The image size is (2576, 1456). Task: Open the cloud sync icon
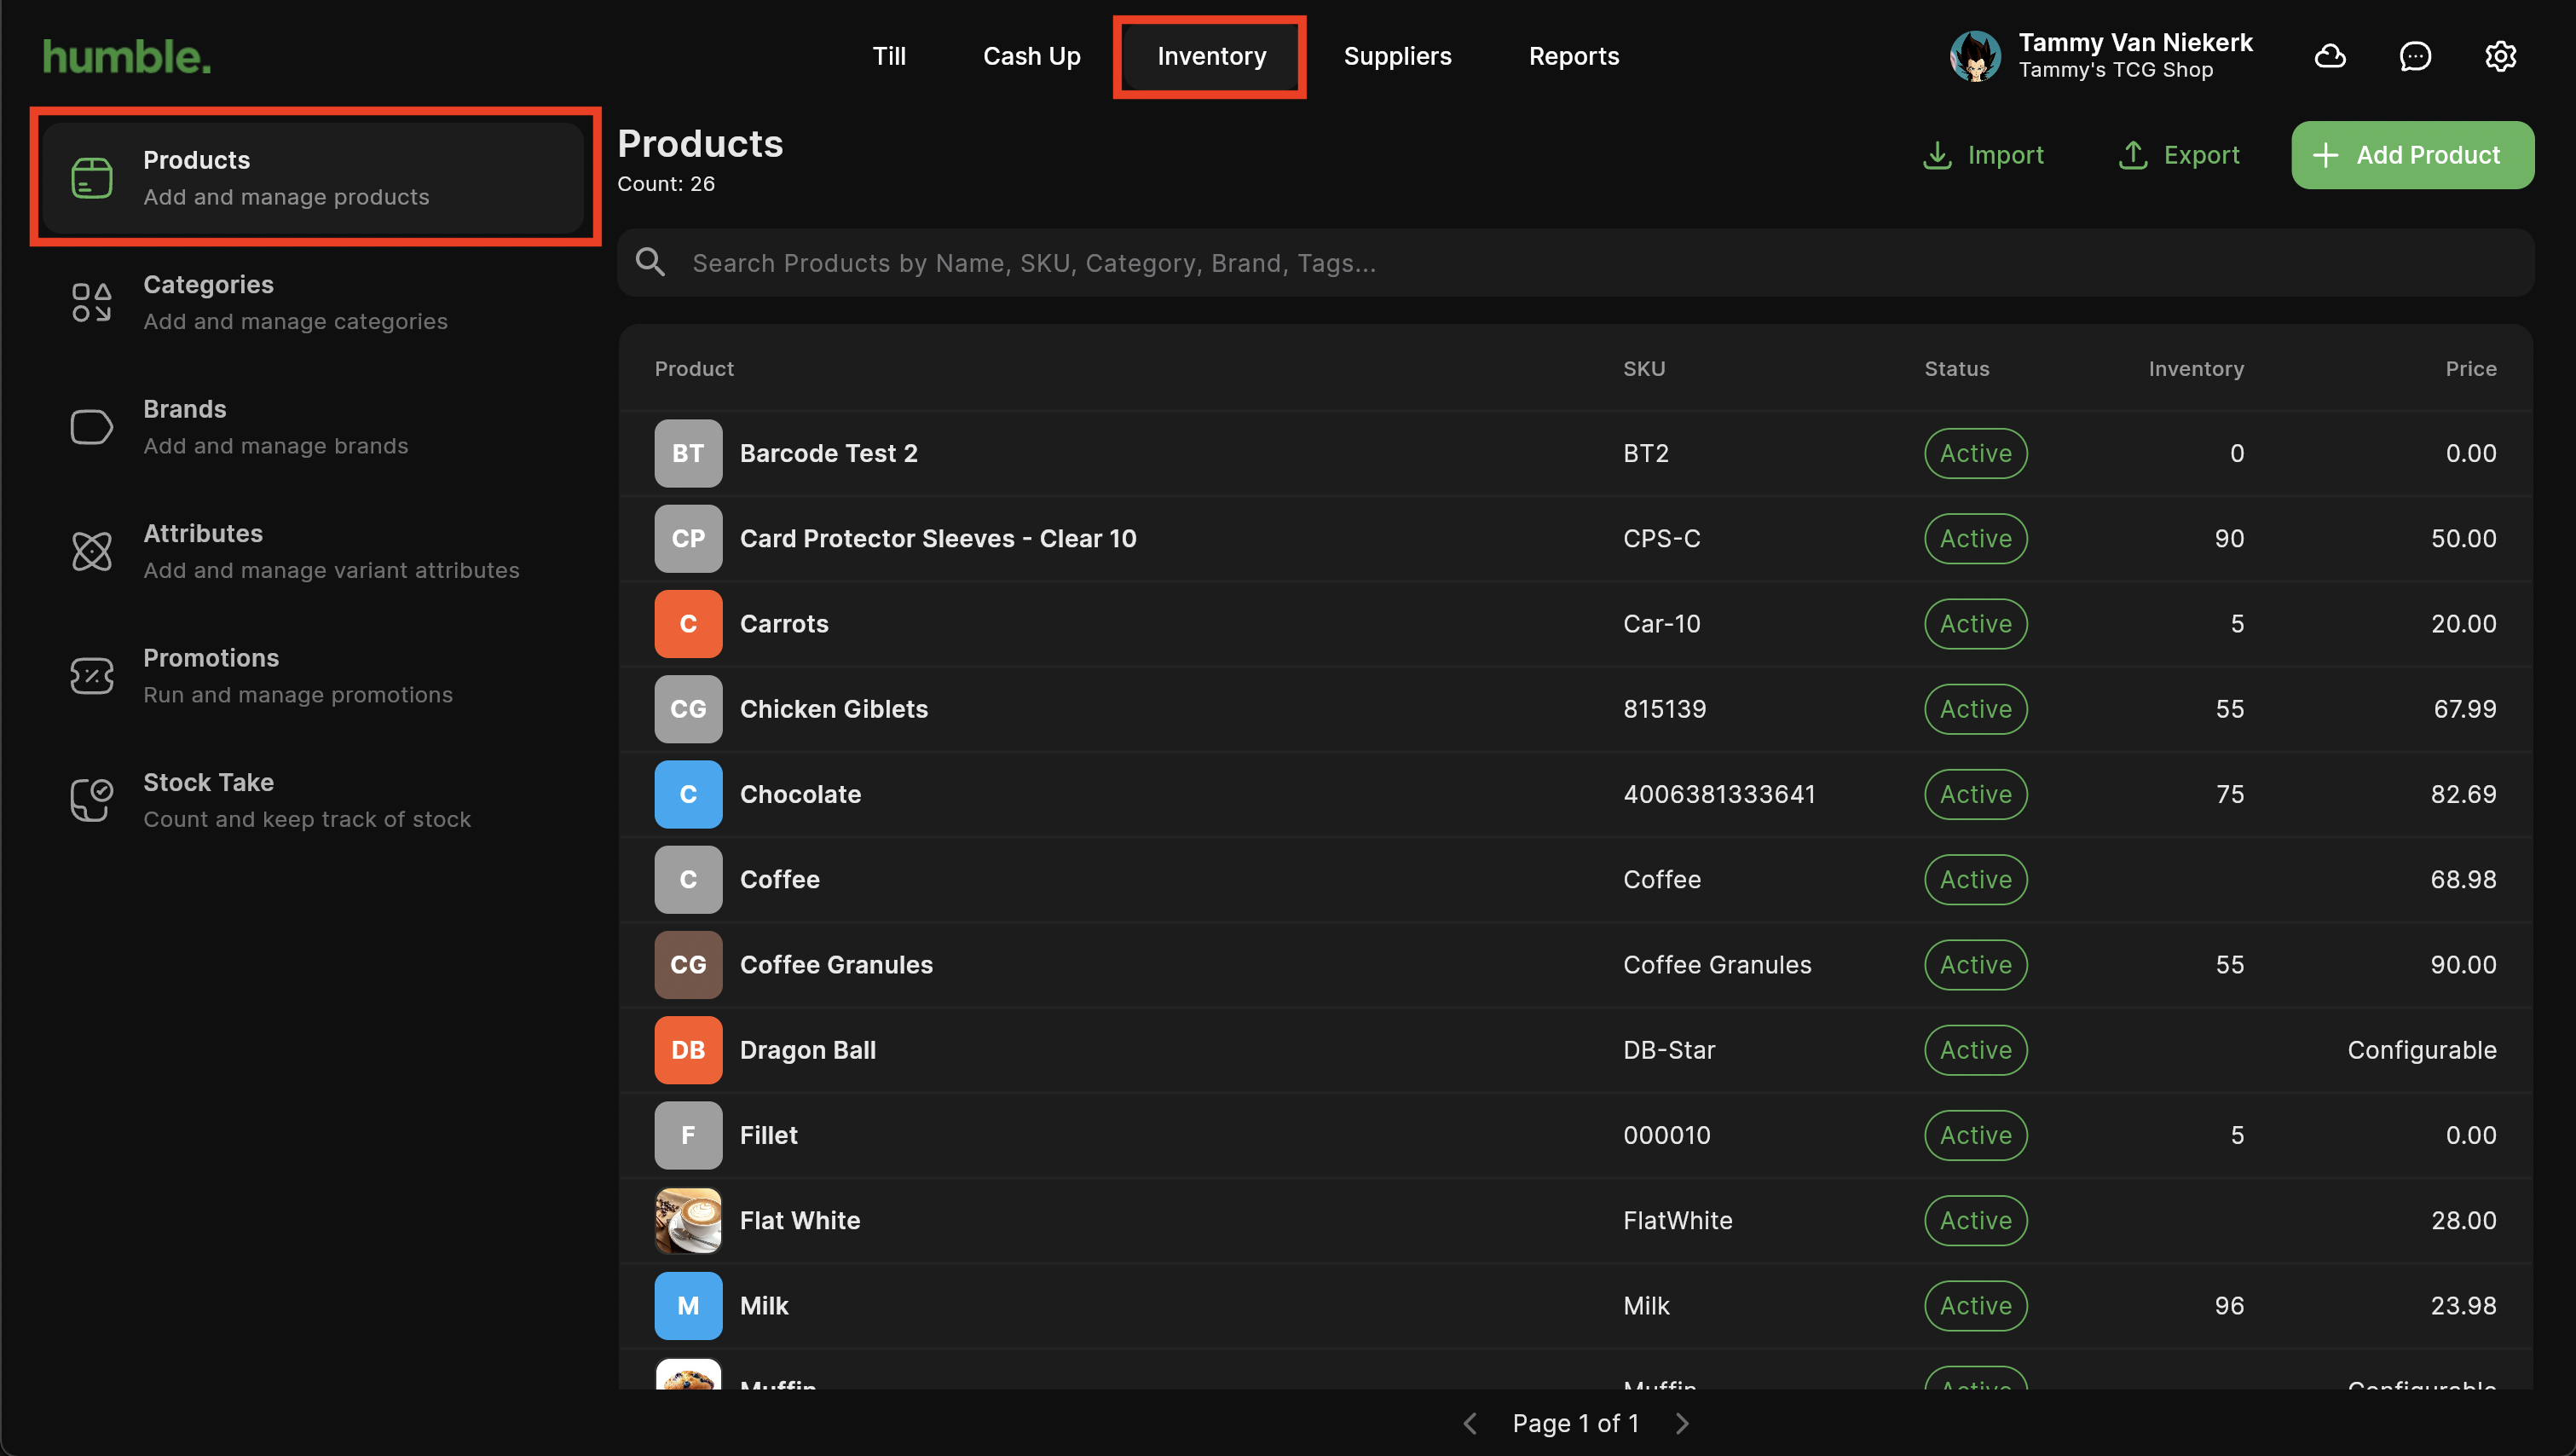[x=2330, y=56]
